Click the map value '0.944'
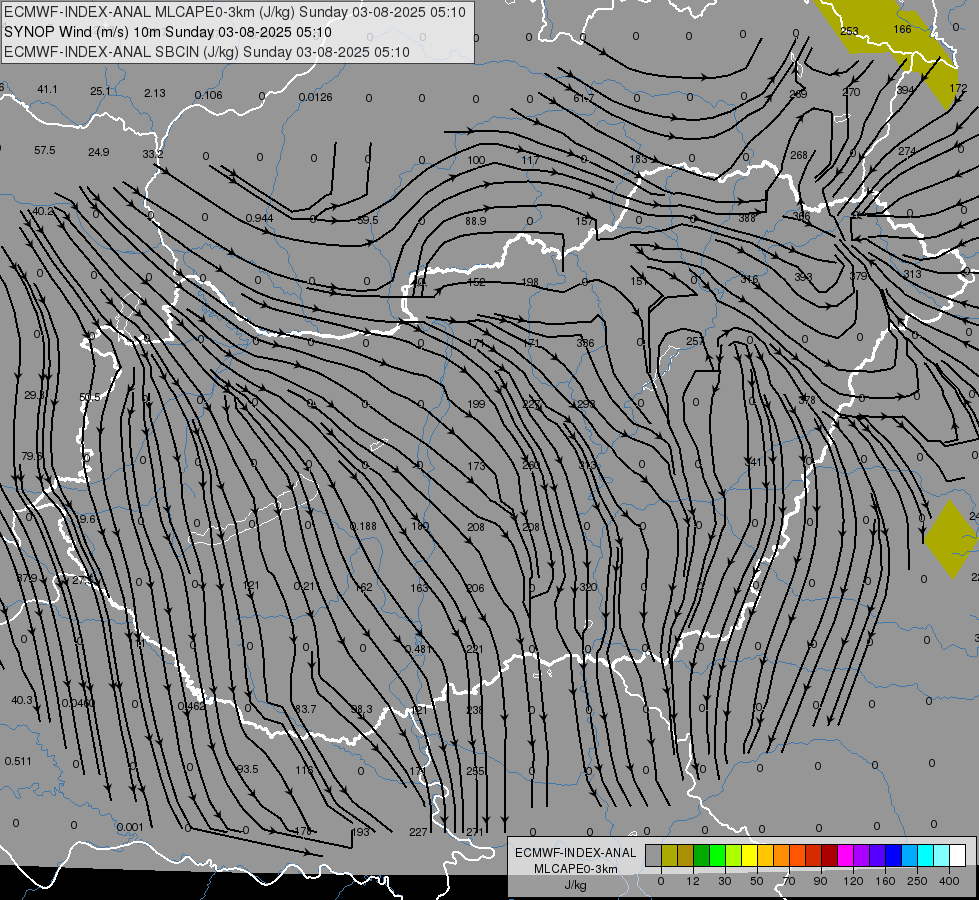Screen dimensions: 979x900 click(x=260, y=218)
